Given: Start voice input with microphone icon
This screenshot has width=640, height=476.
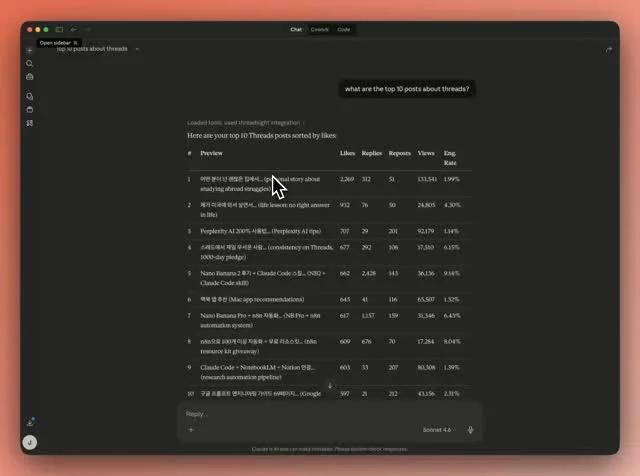Looking at the screenshot, I should tap(470, 430).
